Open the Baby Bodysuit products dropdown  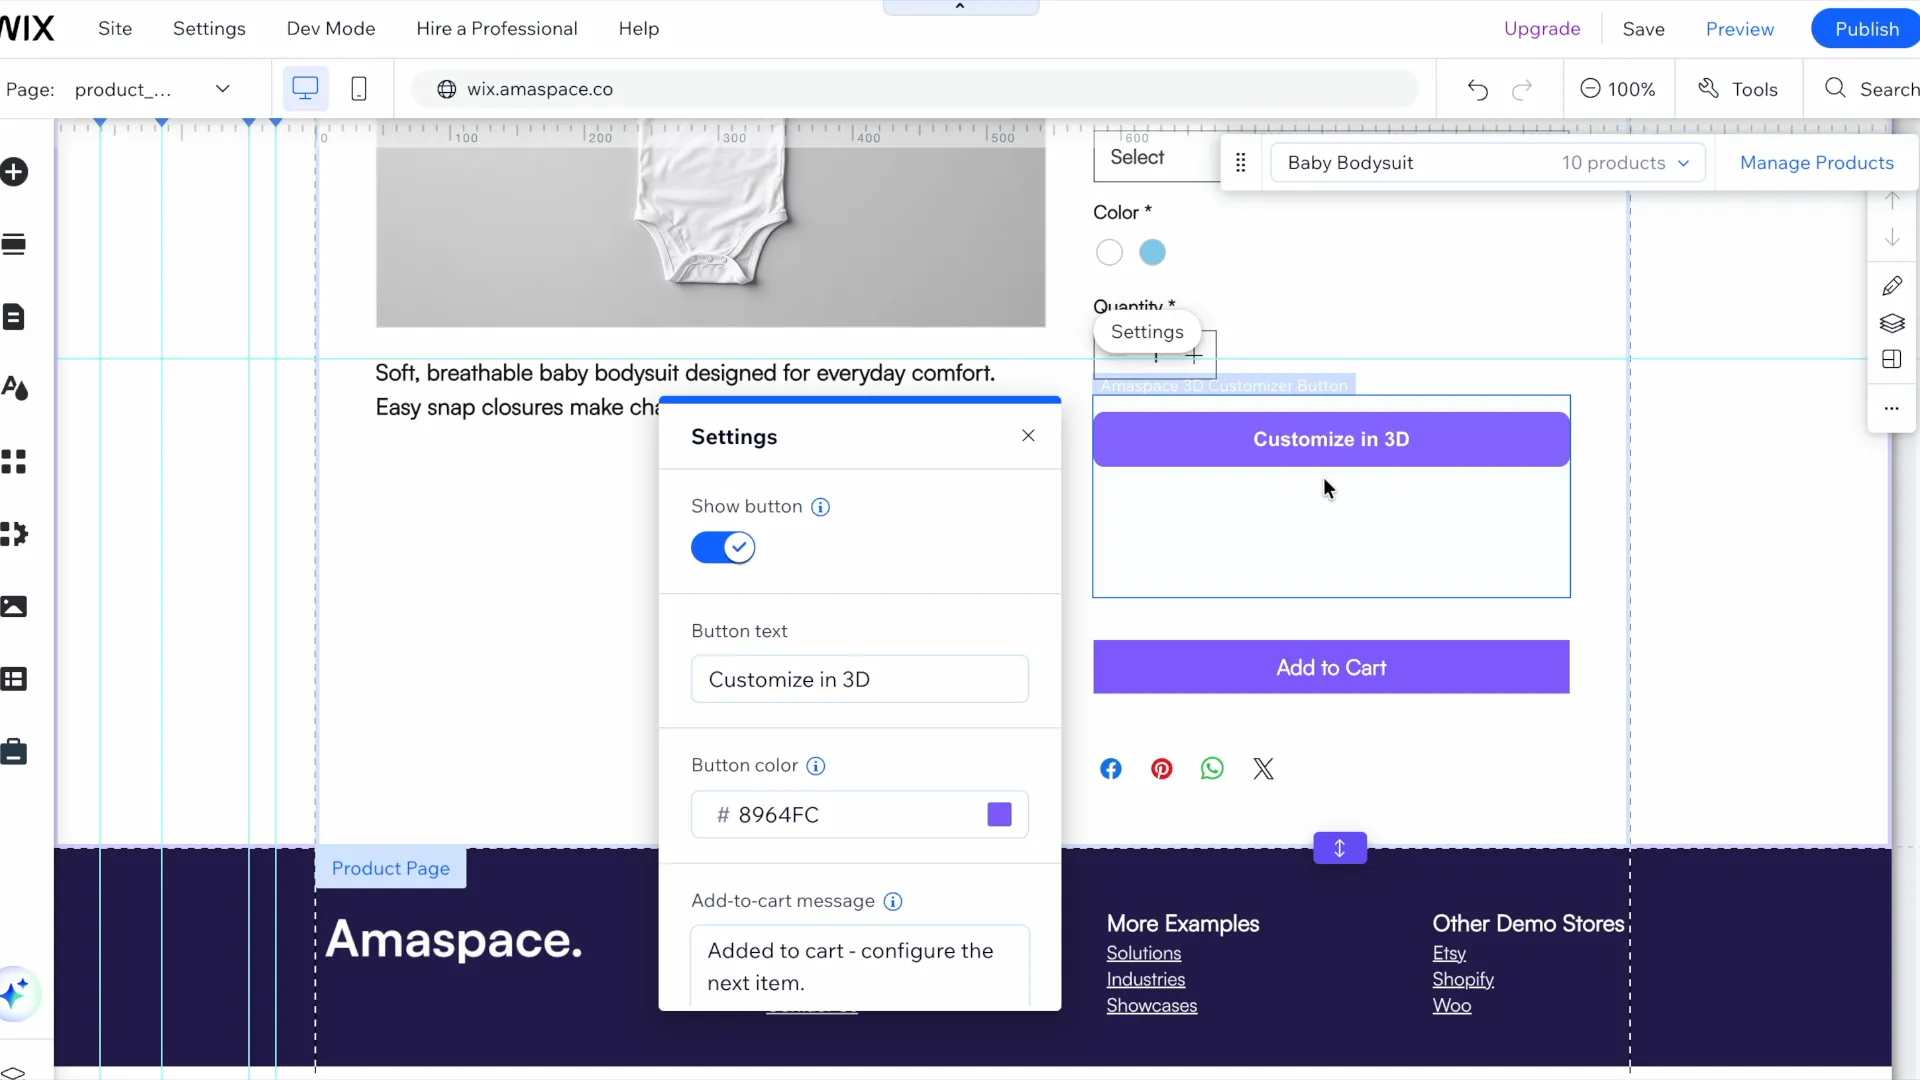(1488, 163)
